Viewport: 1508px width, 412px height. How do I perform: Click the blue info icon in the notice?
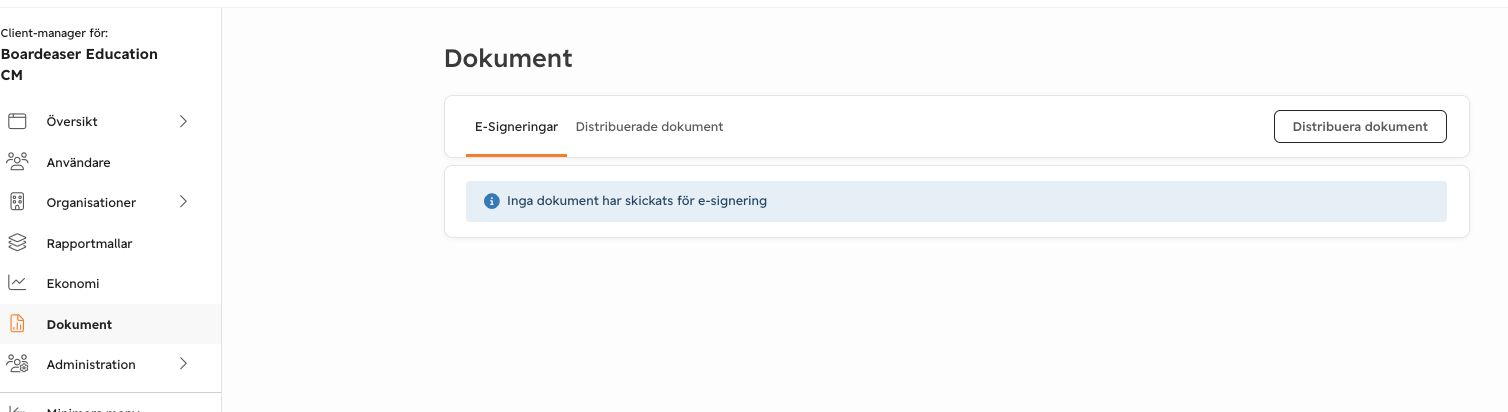tap(491, 201)
